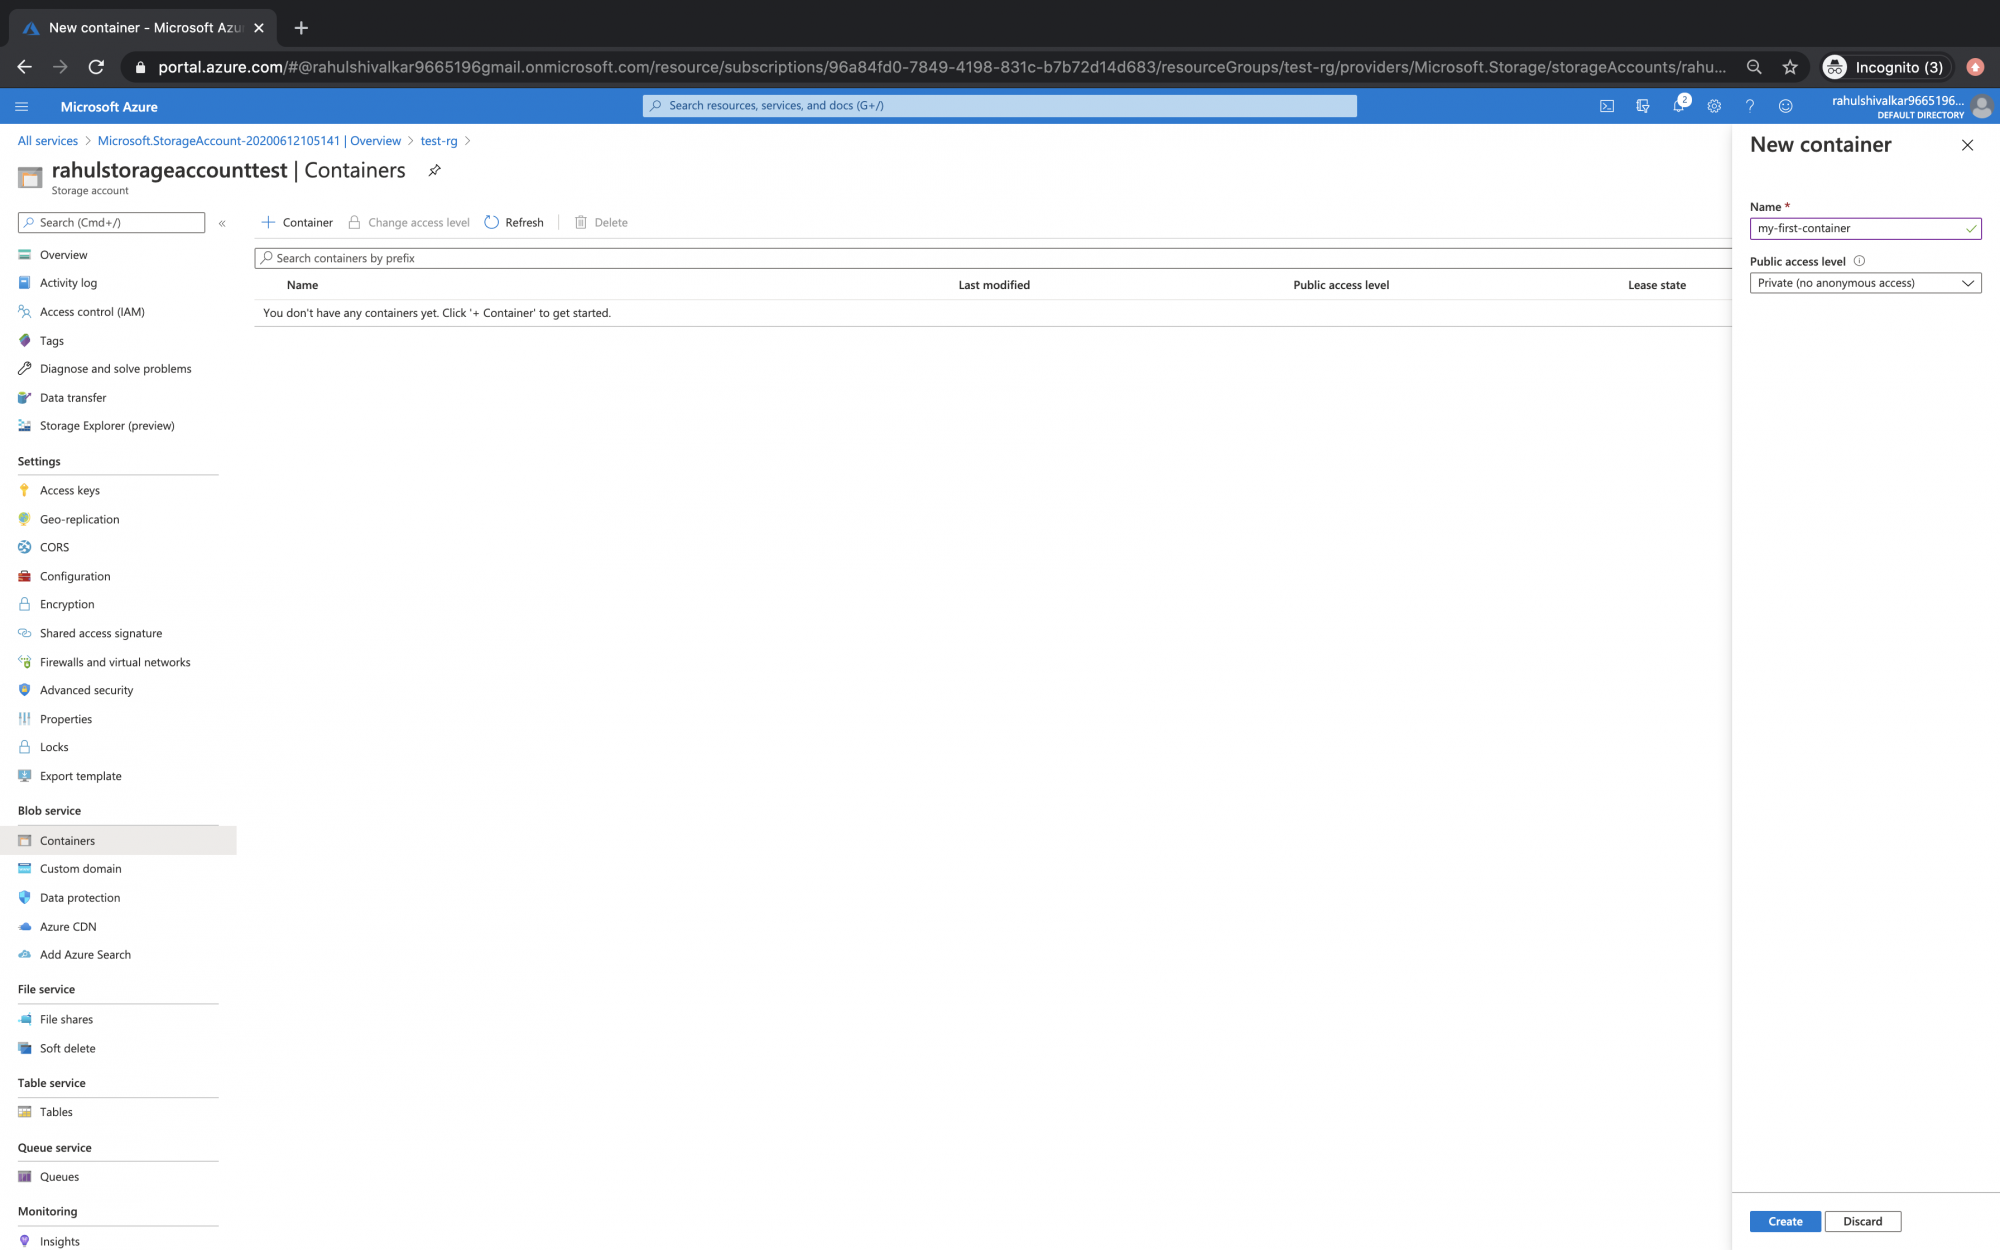
Task: Open Cloud Shell from the top bar
Action: [x=1607, y=105]
